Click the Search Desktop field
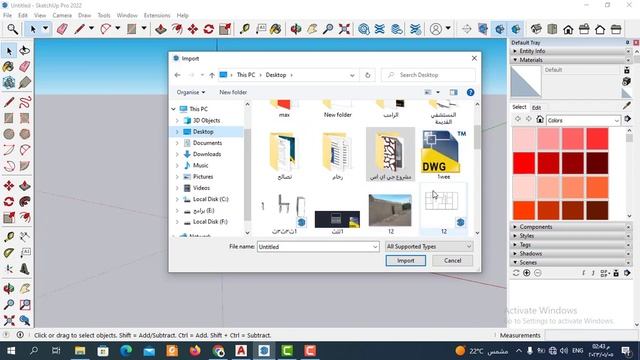640x360 pixels. click(428, 75)
